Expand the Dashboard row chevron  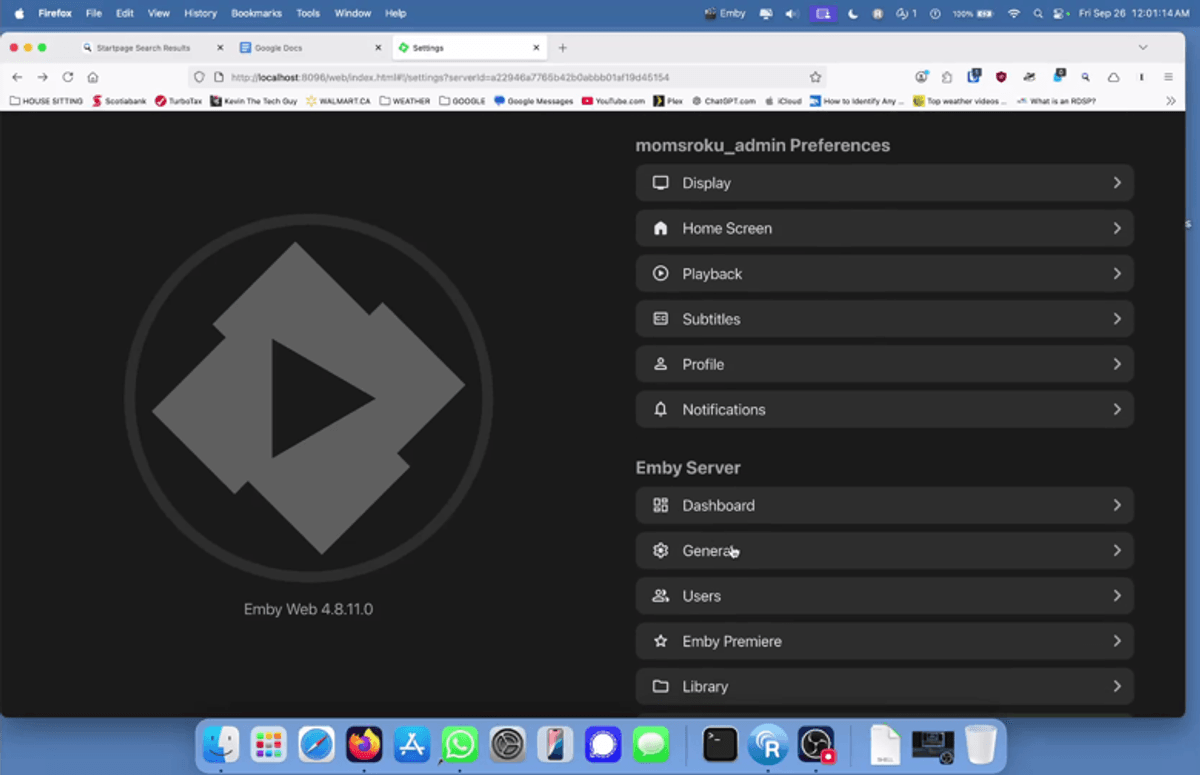coord(1116,505)
